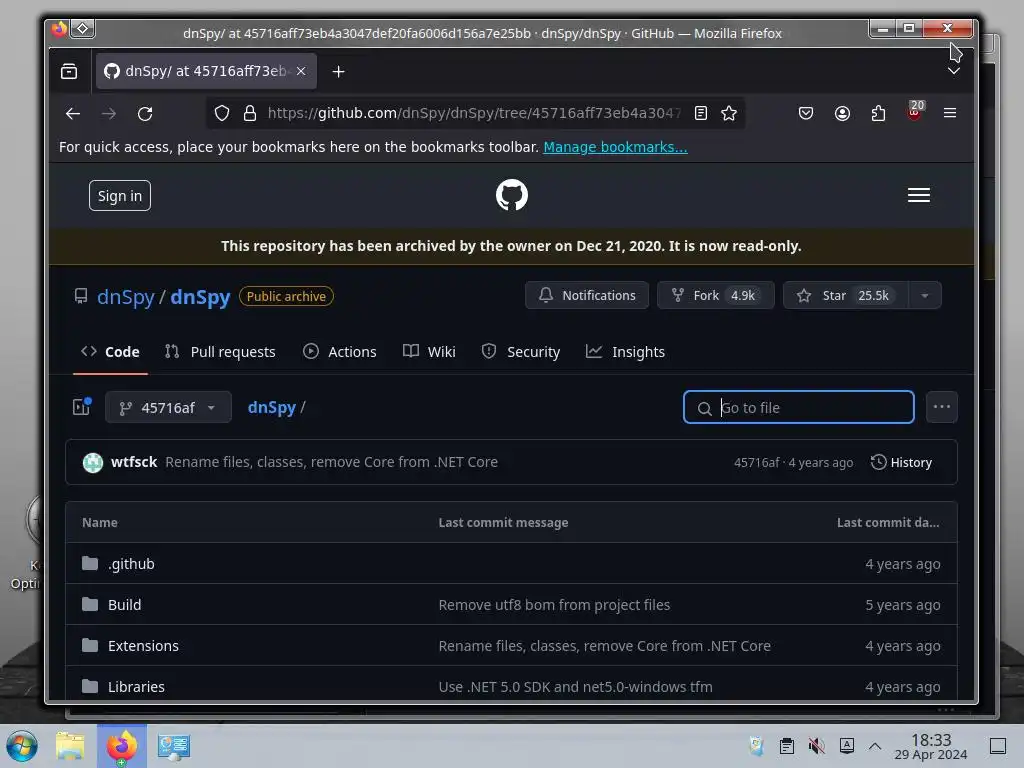Open the Firefox account icon
This screenshot has width=1024, height=768.
(842, 114)
